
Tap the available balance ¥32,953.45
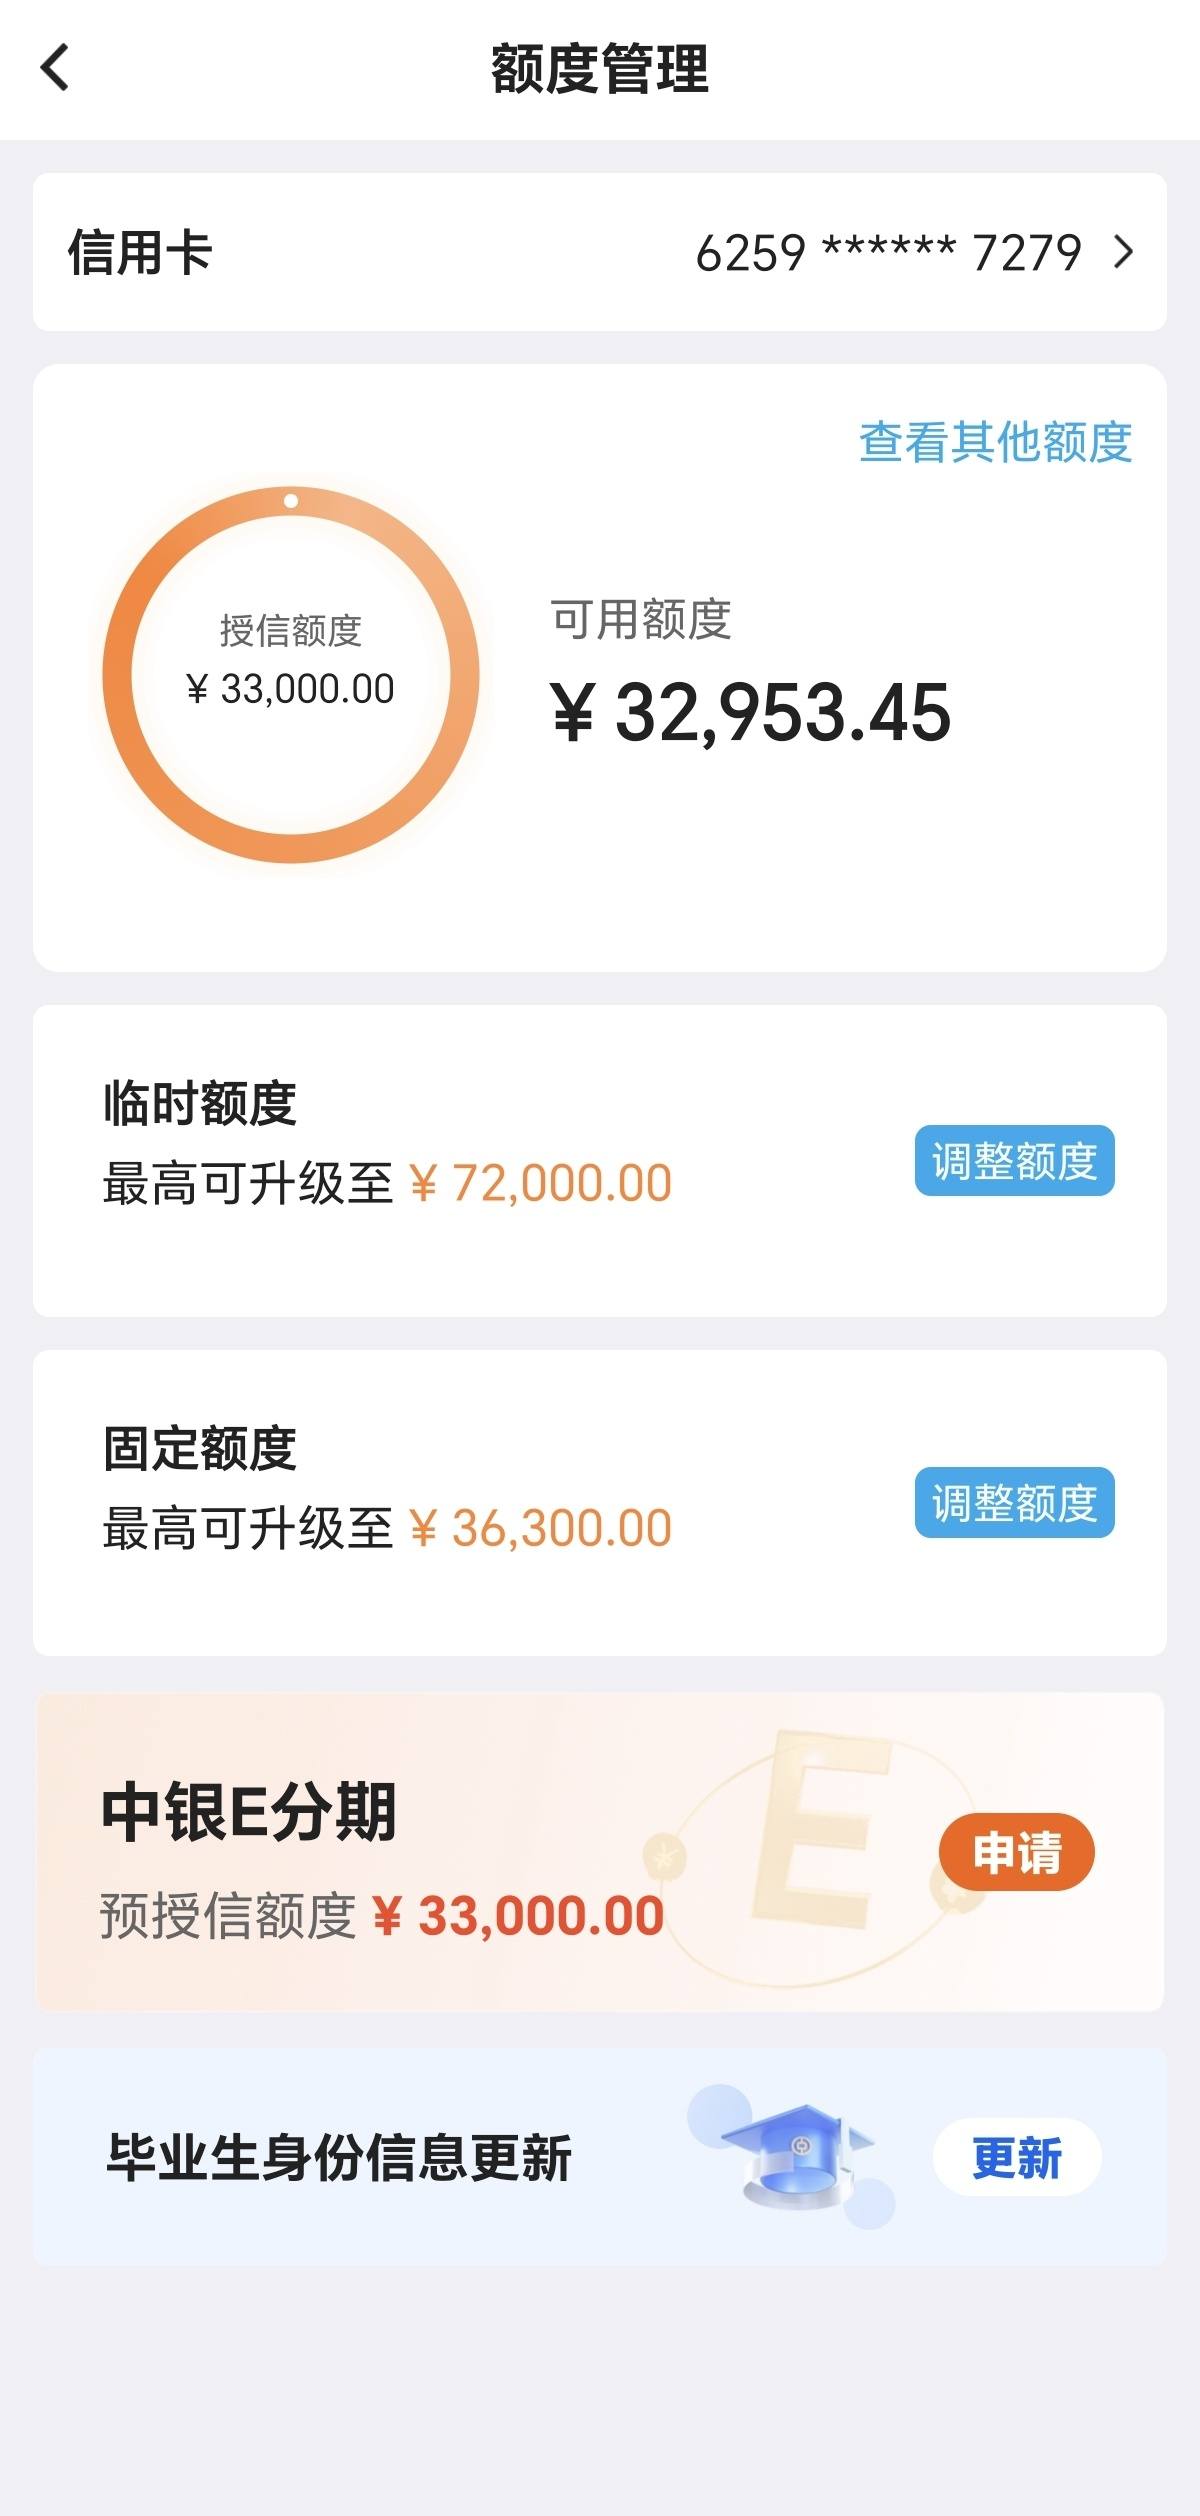tap(750, 713)
